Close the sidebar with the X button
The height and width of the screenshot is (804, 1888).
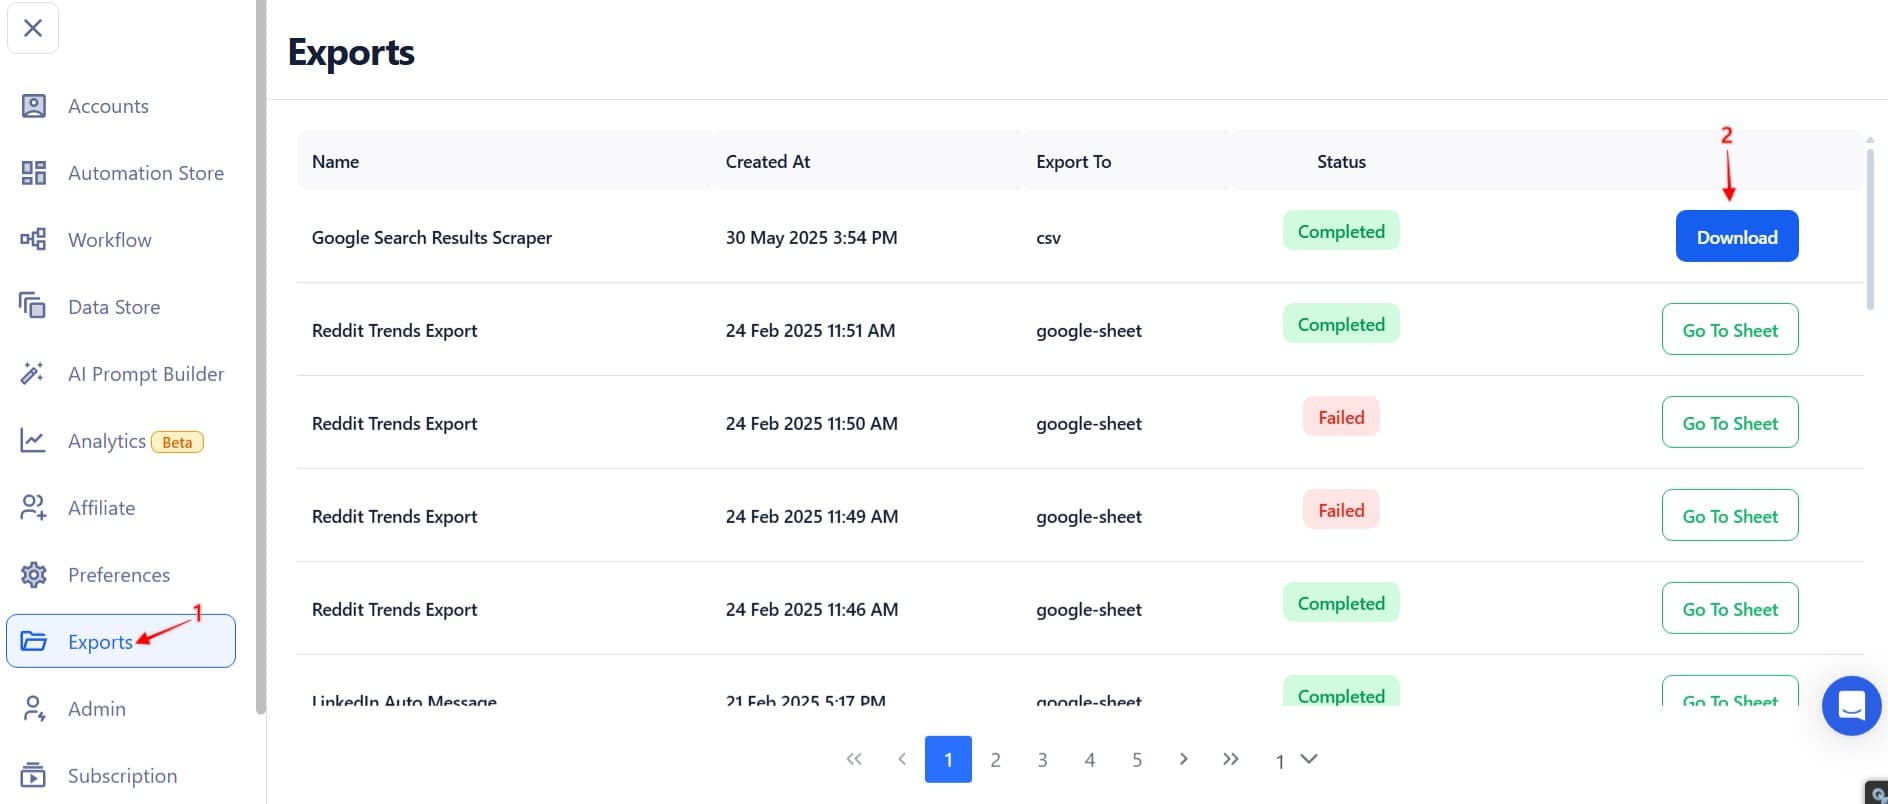click(33, 28)
